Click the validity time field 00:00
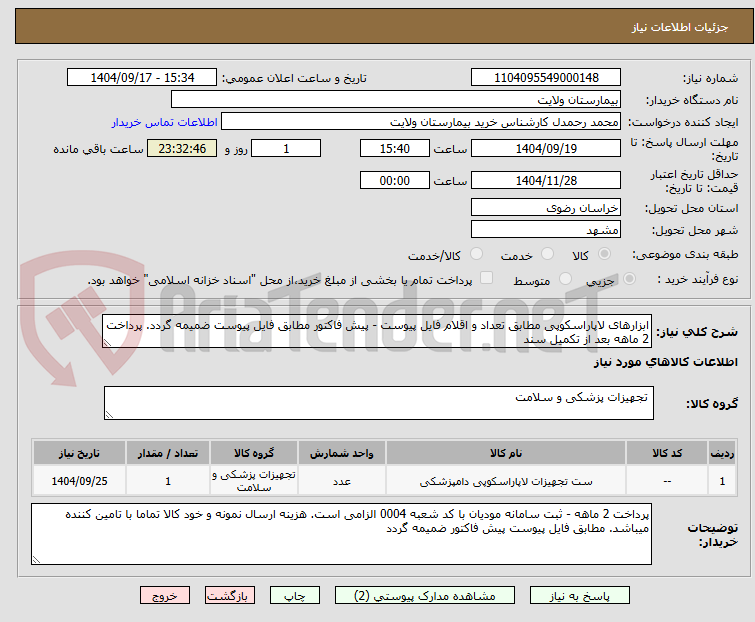Image resolution: width=755 pixels, height=622 pixels. 395,181
